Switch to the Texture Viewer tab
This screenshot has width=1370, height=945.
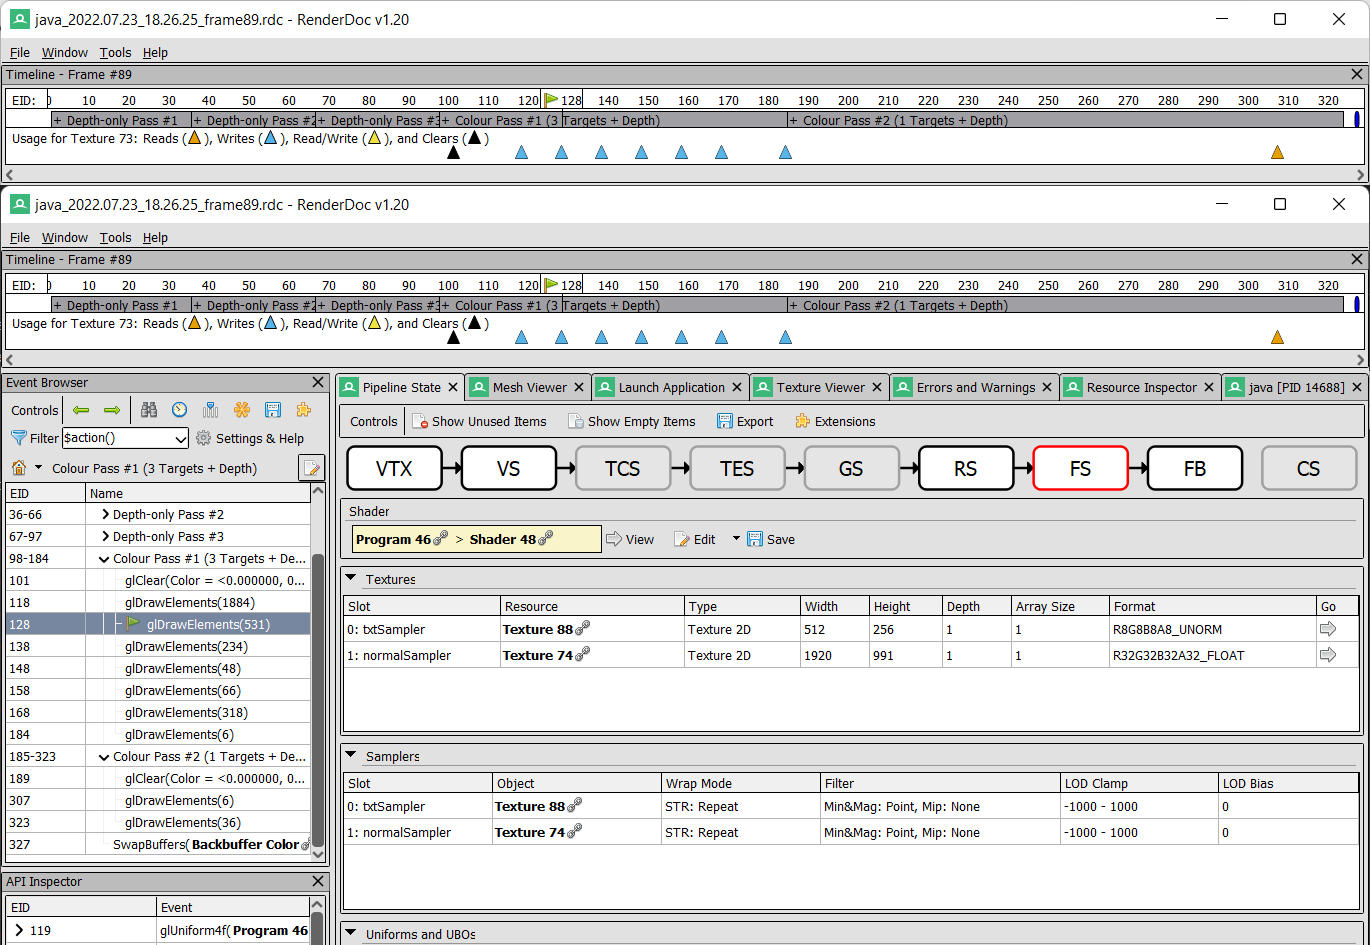821,387
